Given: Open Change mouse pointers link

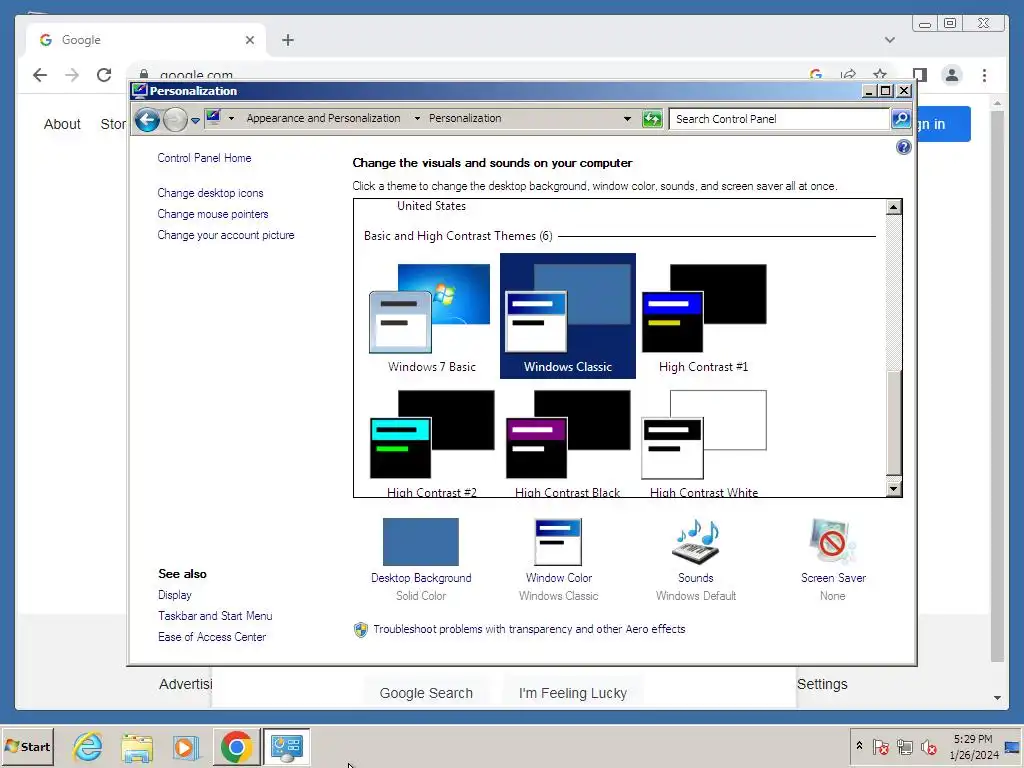Looking at the screenshot, I should tap(213, 214).
